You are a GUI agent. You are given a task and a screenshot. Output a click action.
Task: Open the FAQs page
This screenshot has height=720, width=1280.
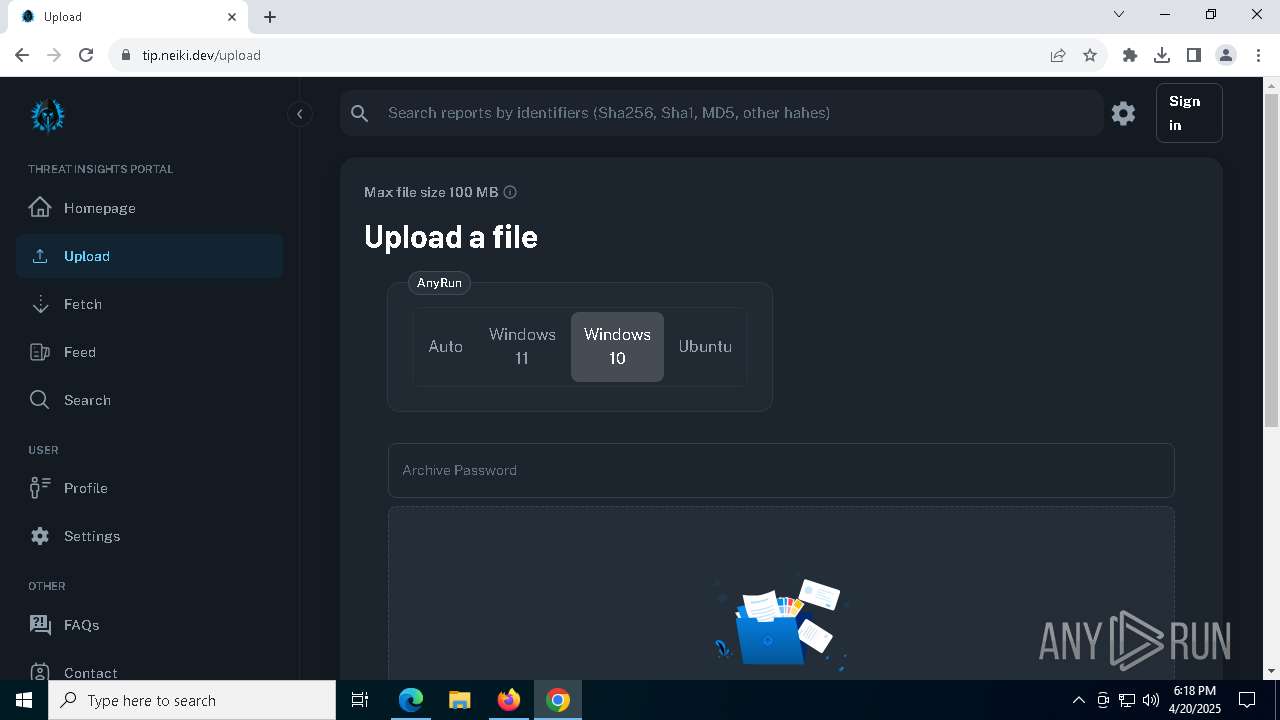(150, 625)
